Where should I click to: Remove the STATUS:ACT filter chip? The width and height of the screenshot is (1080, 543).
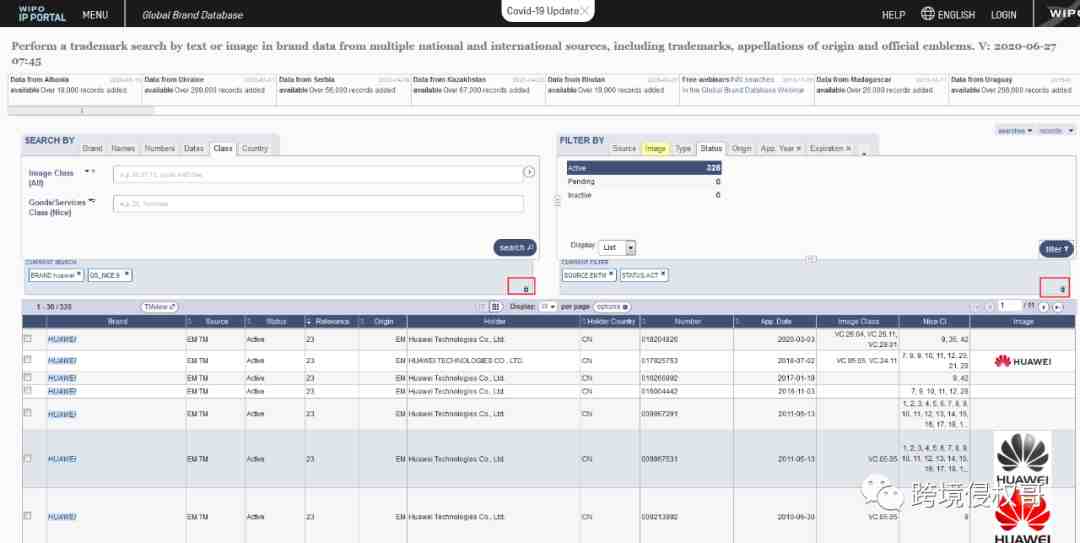(663, 275)
